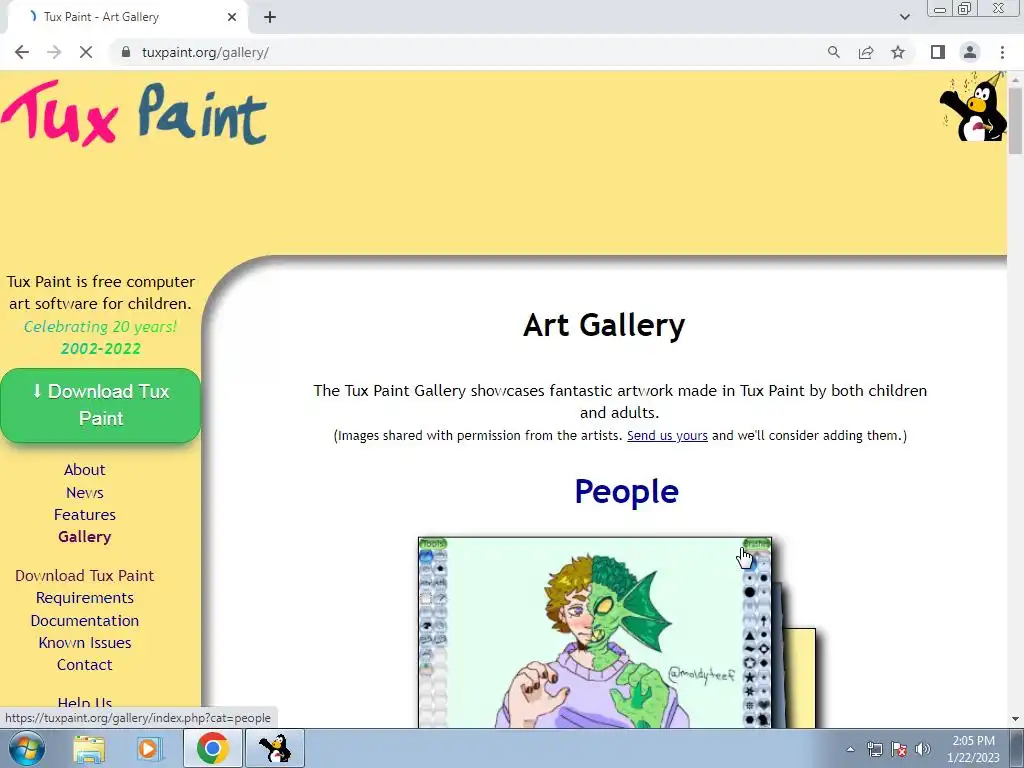The image size is (1024, 768).
Task: Click the page vertical scrollbar thumb
Action: [x=1015, y=121]
